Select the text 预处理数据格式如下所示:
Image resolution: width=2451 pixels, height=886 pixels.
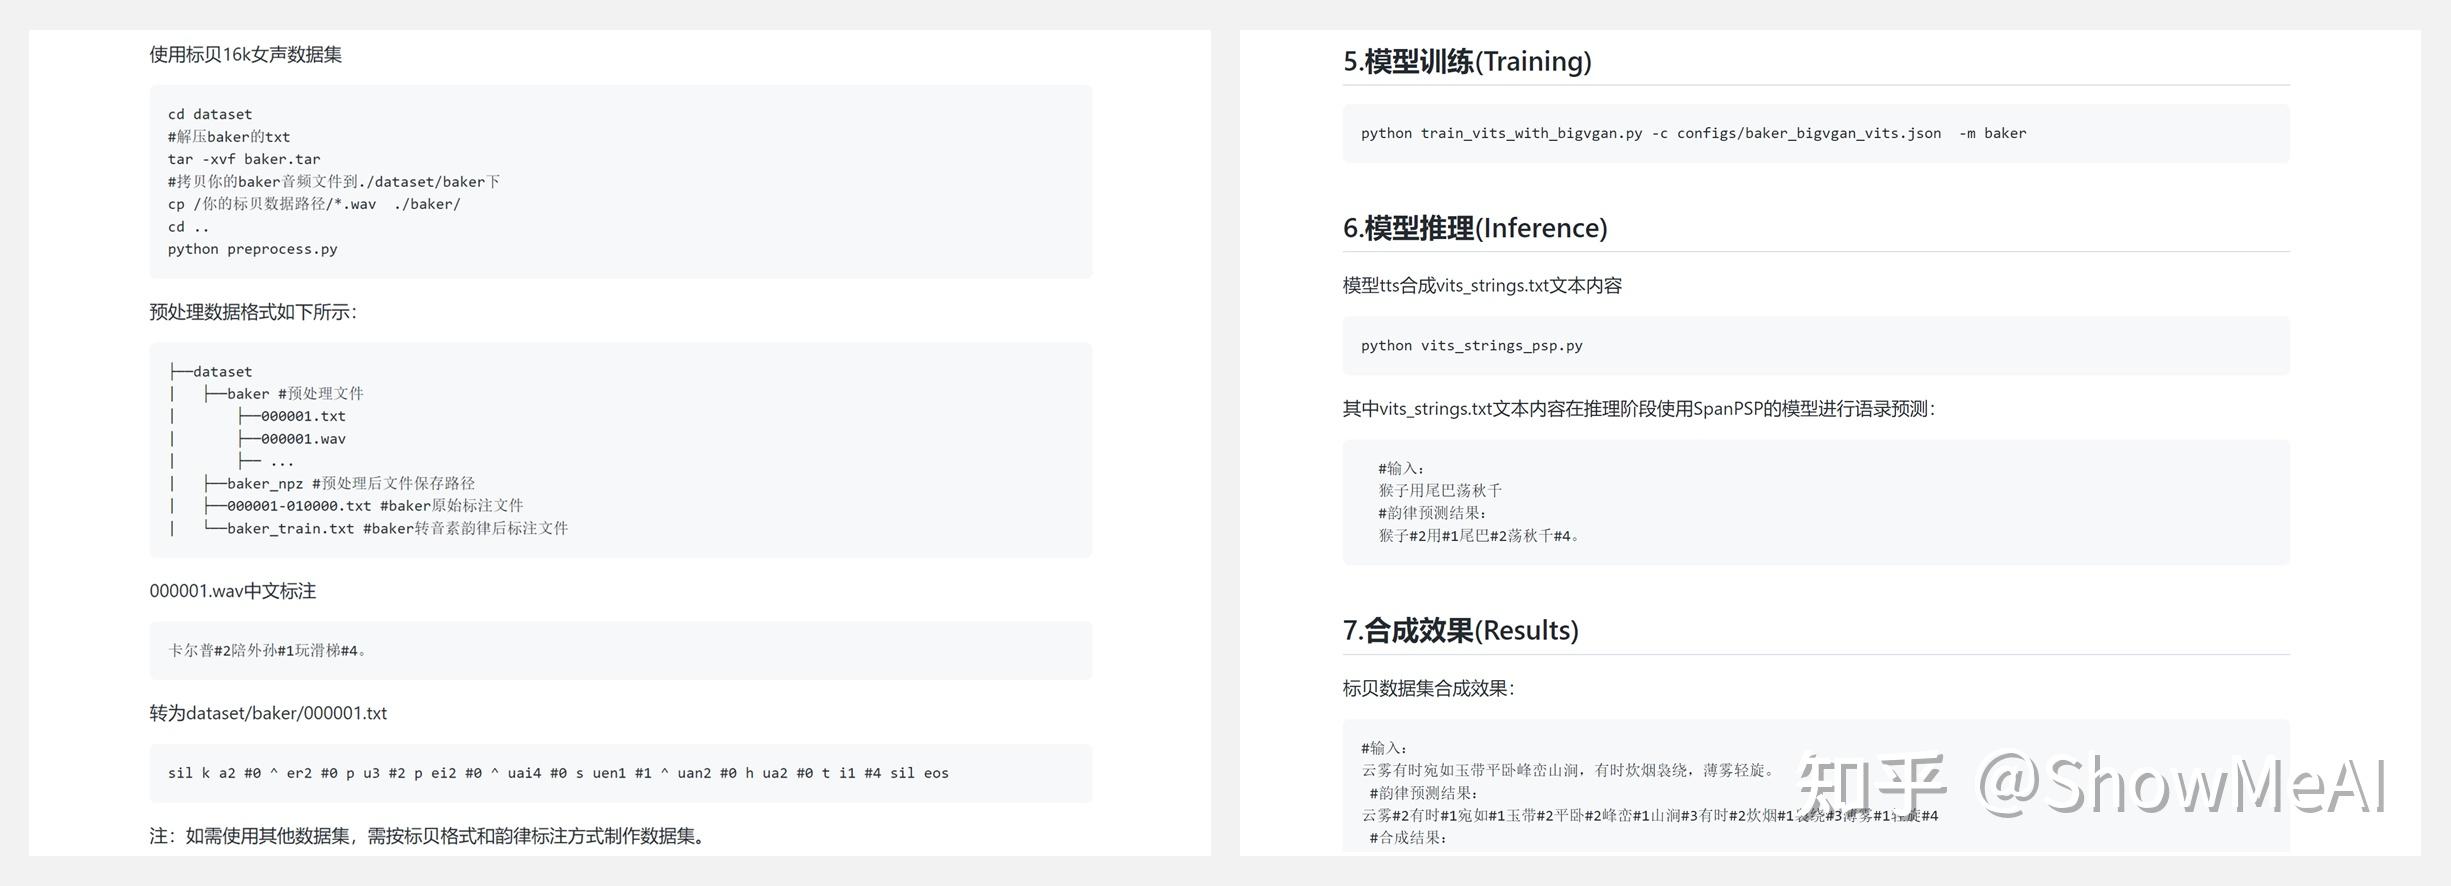click(x=253, y=312)
